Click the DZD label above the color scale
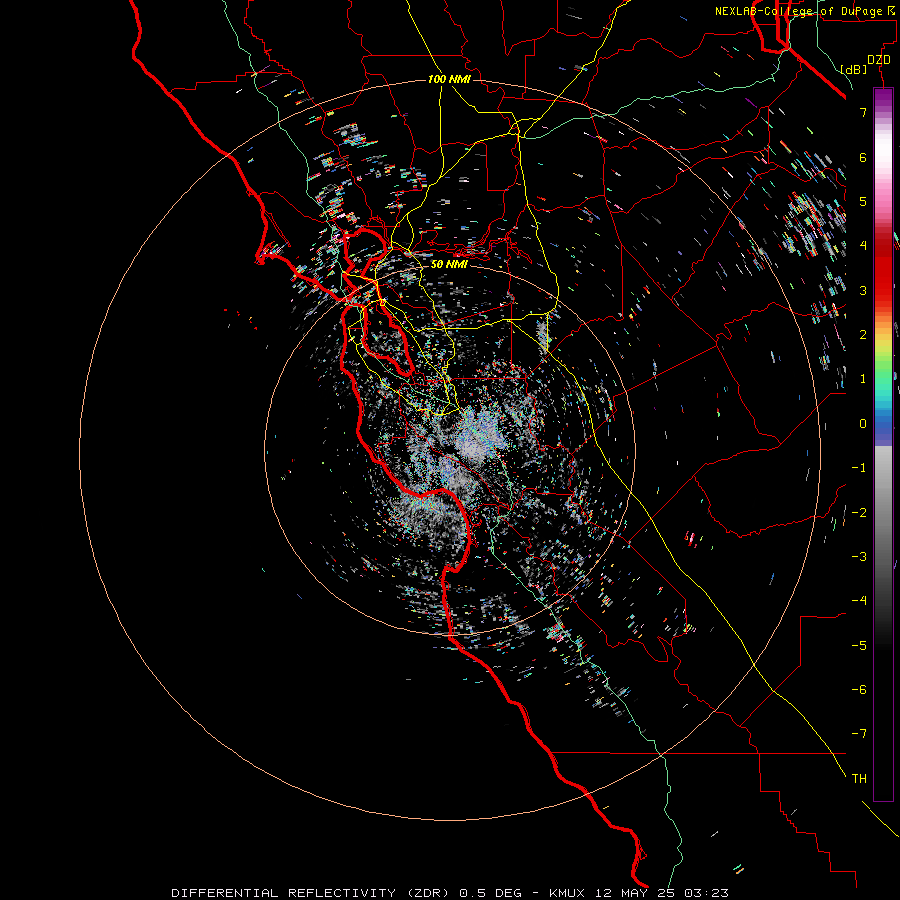900x900 pixels. 879,60
